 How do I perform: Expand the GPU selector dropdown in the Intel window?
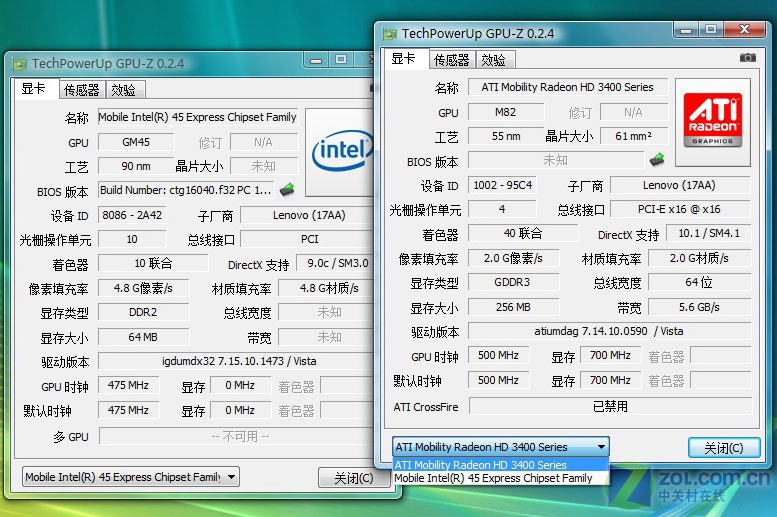point(231,477)
